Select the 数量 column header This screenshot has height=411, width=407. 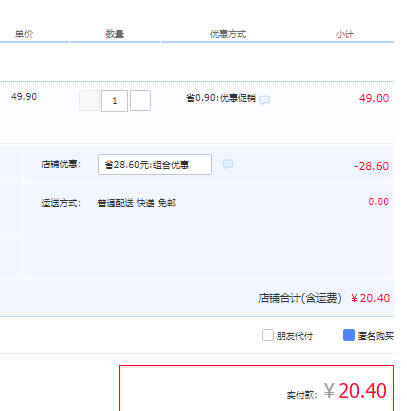click(115, 34)
